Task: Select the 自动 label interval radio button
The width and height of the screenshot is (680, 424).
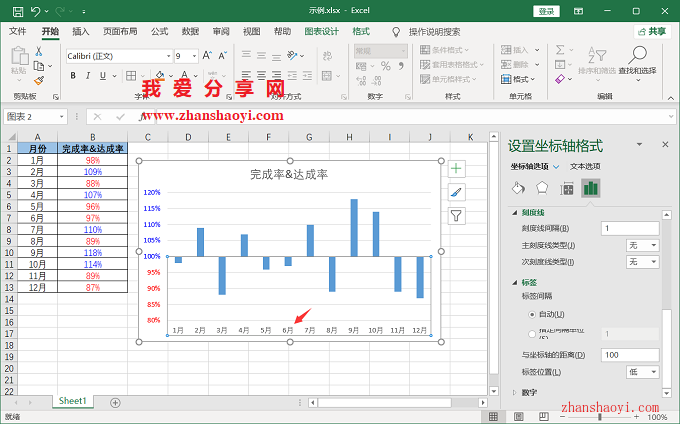Action: click(x=532, y=314)
